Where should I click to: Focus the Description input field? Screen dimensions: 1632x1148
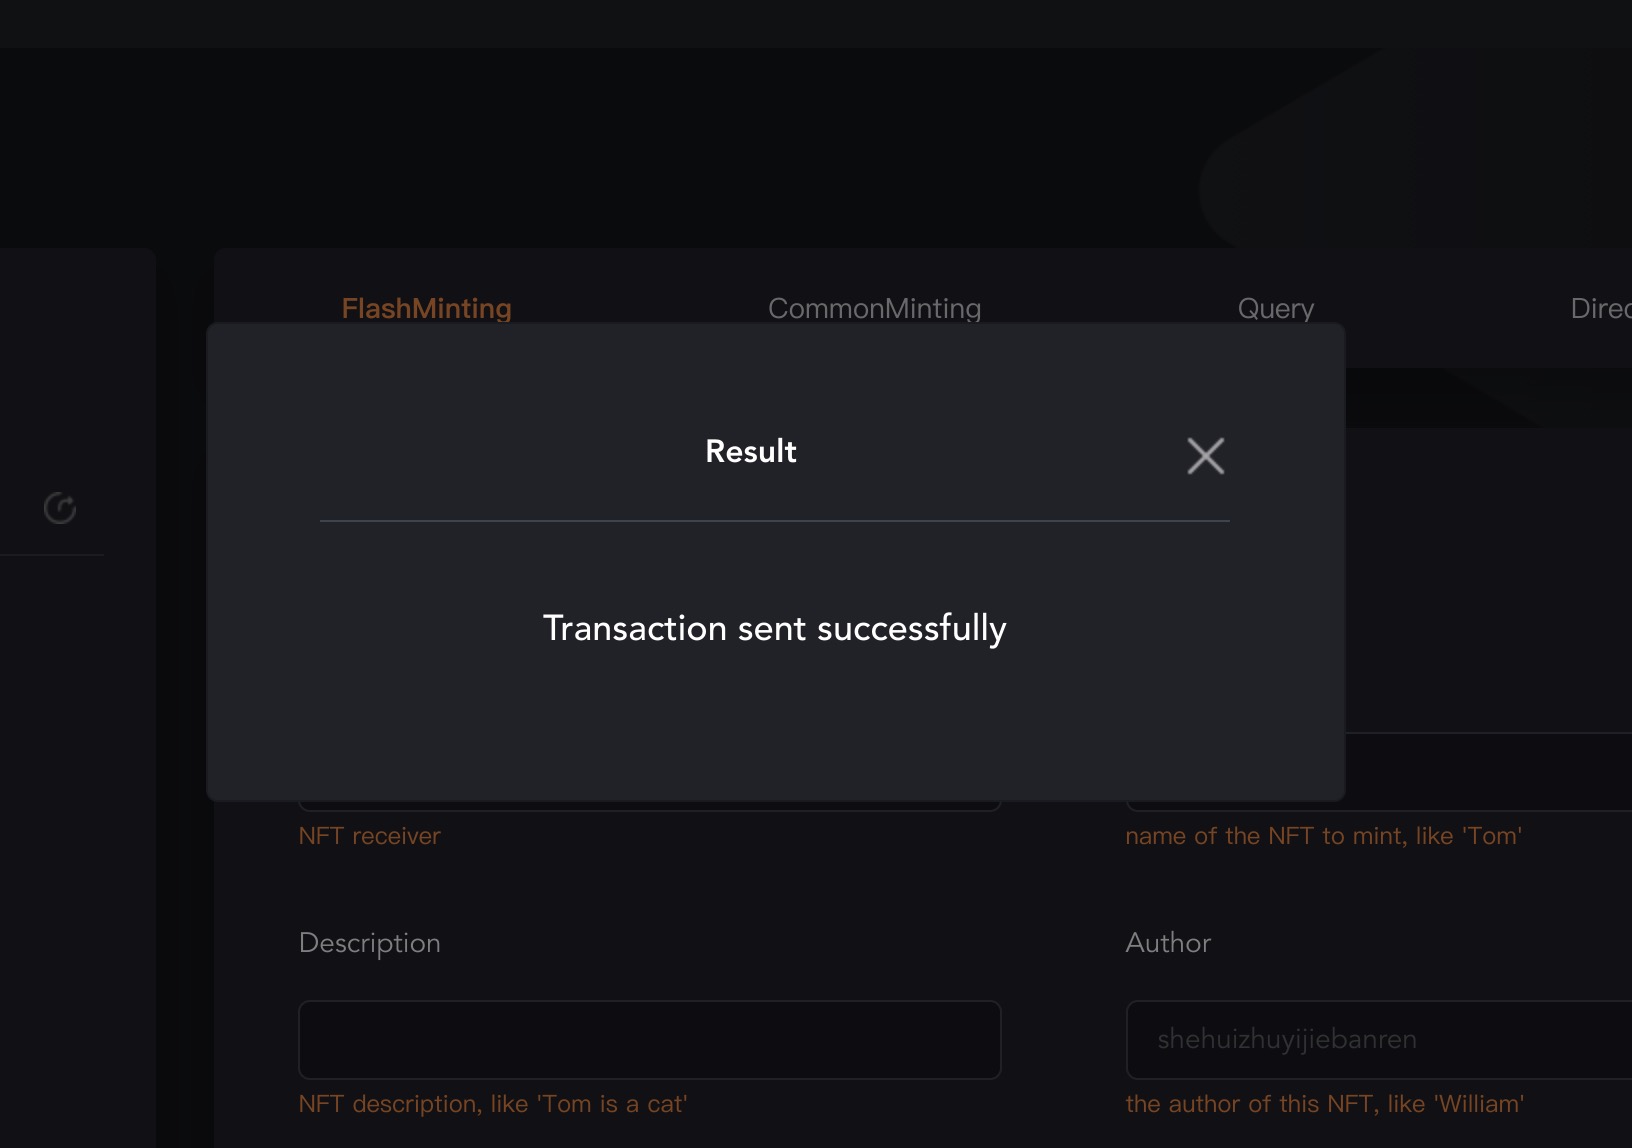pyautogui.click(x=649, y=1040)
